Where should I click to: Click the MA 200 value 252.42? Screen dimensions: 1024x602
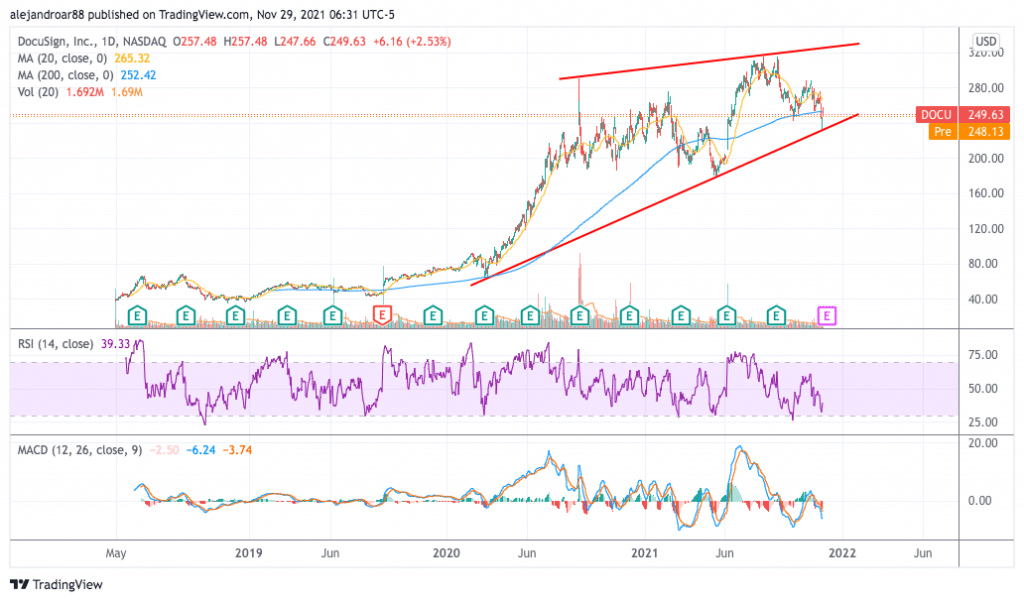pyautogui.click(x=138, y=75)
